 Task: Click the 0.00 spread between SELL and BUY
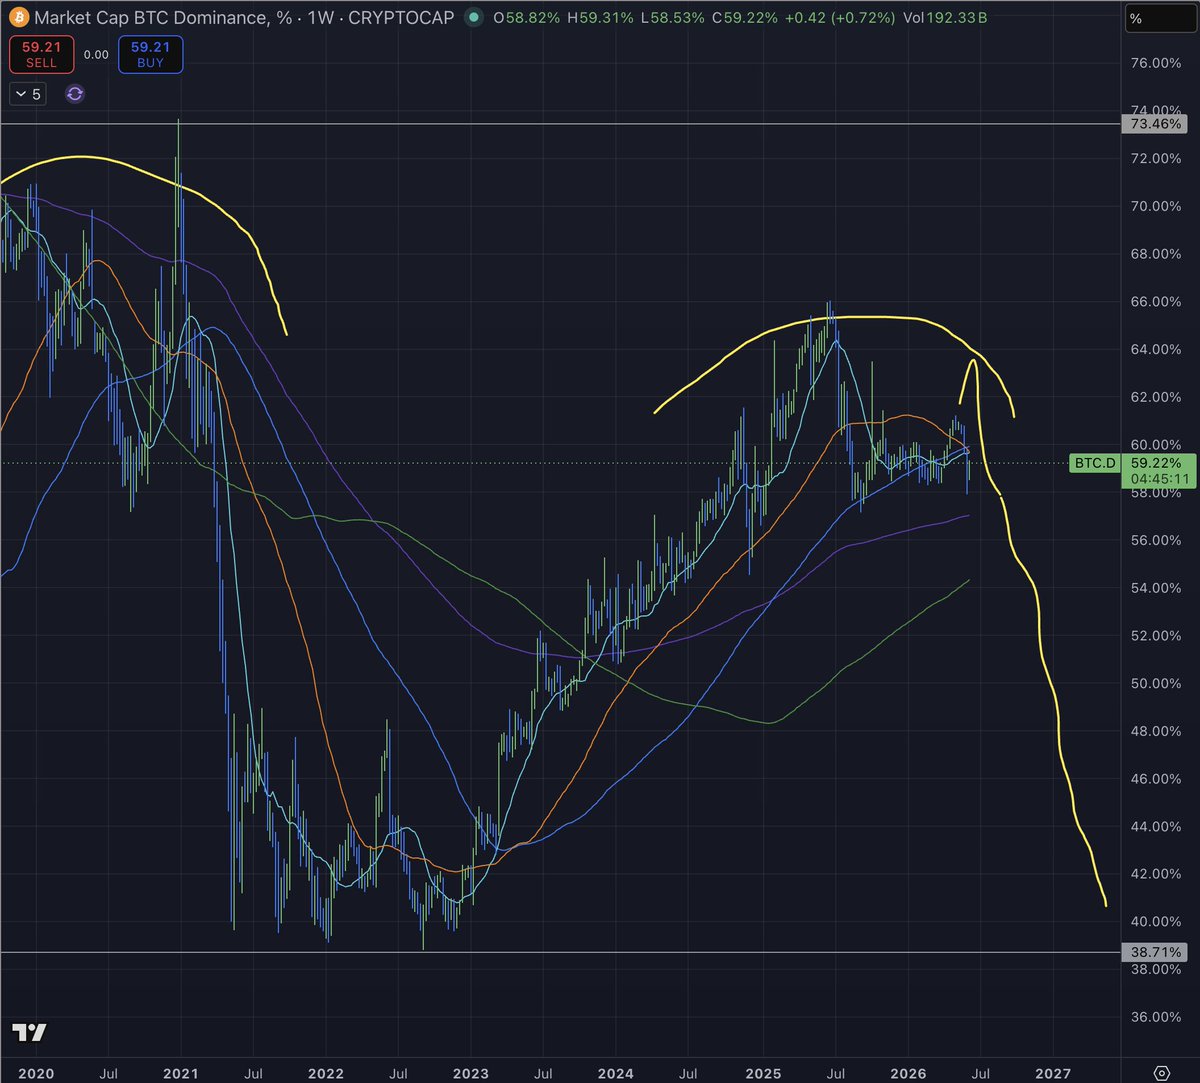[x=95, y=55]
